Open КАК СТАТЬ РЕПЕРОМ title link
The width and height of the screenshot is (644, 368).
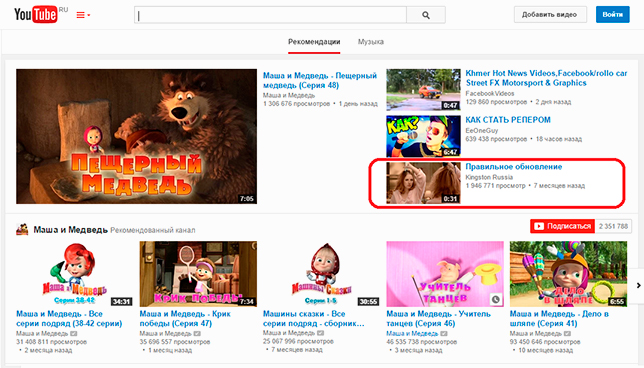[x=508, y=120]
